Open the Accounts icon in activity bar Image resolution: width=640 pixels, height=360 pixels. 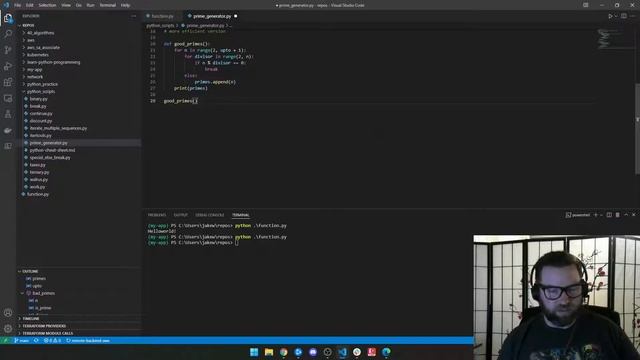point(8,313)
